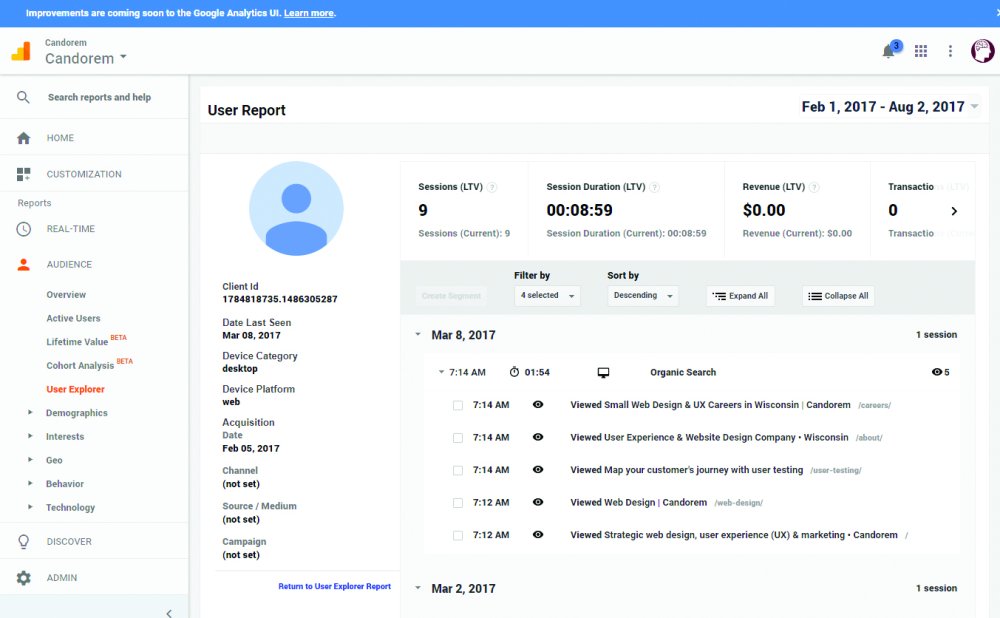This screenshot has height=618, width=1000.
Task: Click the Home house icon
Action: point(24,138)
